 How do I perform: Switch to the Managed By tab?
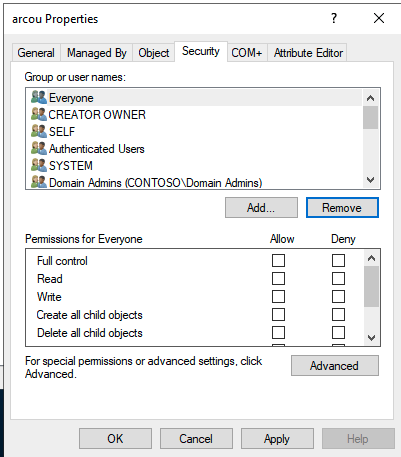97,53
